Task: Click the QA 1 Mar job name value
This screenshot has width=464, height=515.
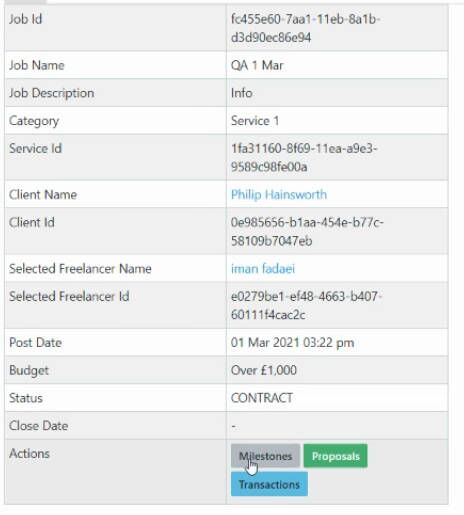Action: [x=257, y=65]
